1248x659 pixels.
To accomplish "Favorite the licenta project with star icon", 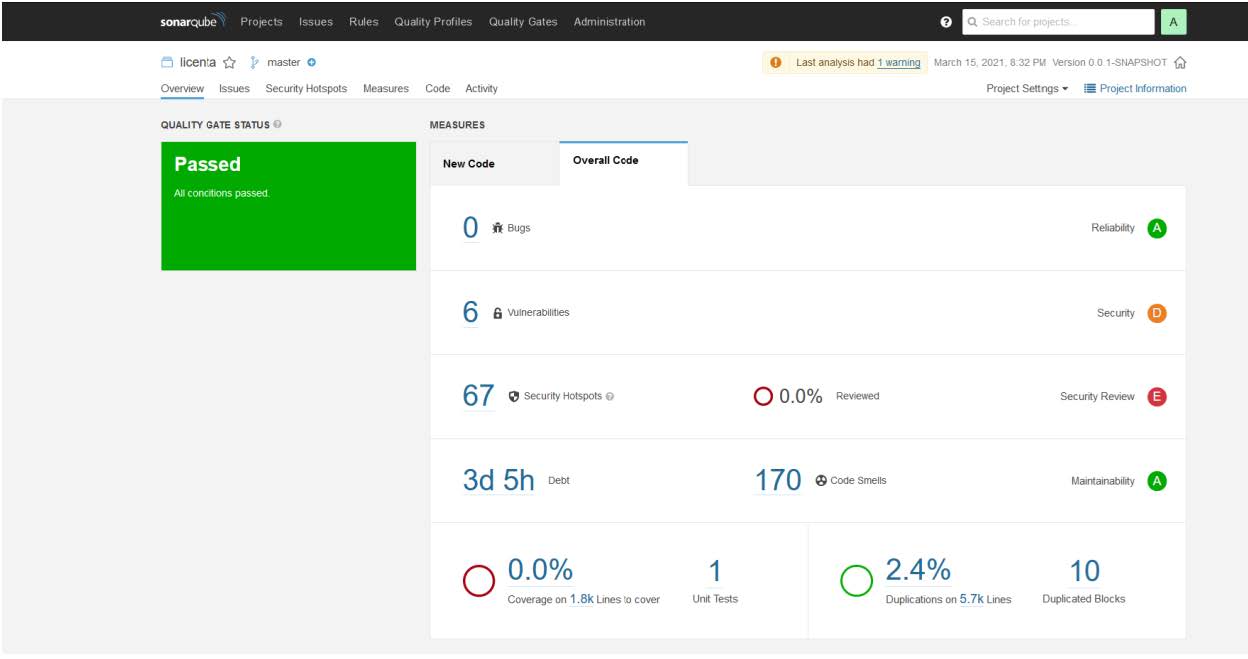I will point(229,63).
